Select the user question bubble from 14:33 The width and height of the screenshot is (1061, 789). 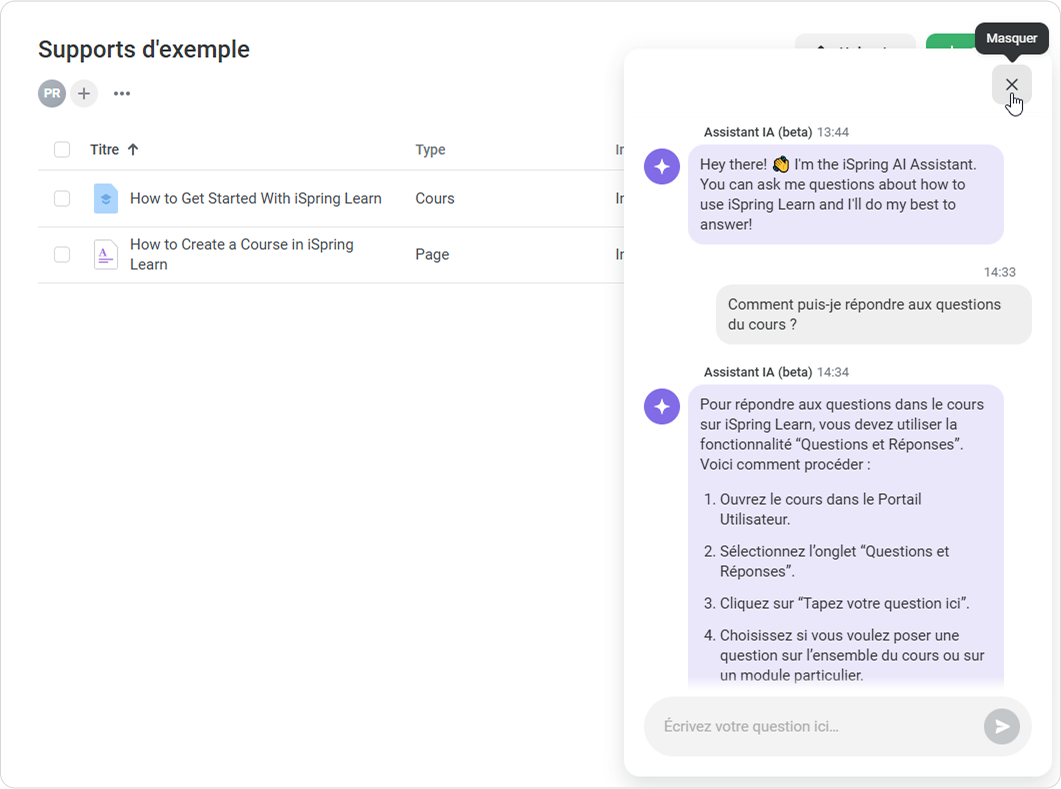tap(873, 314)
